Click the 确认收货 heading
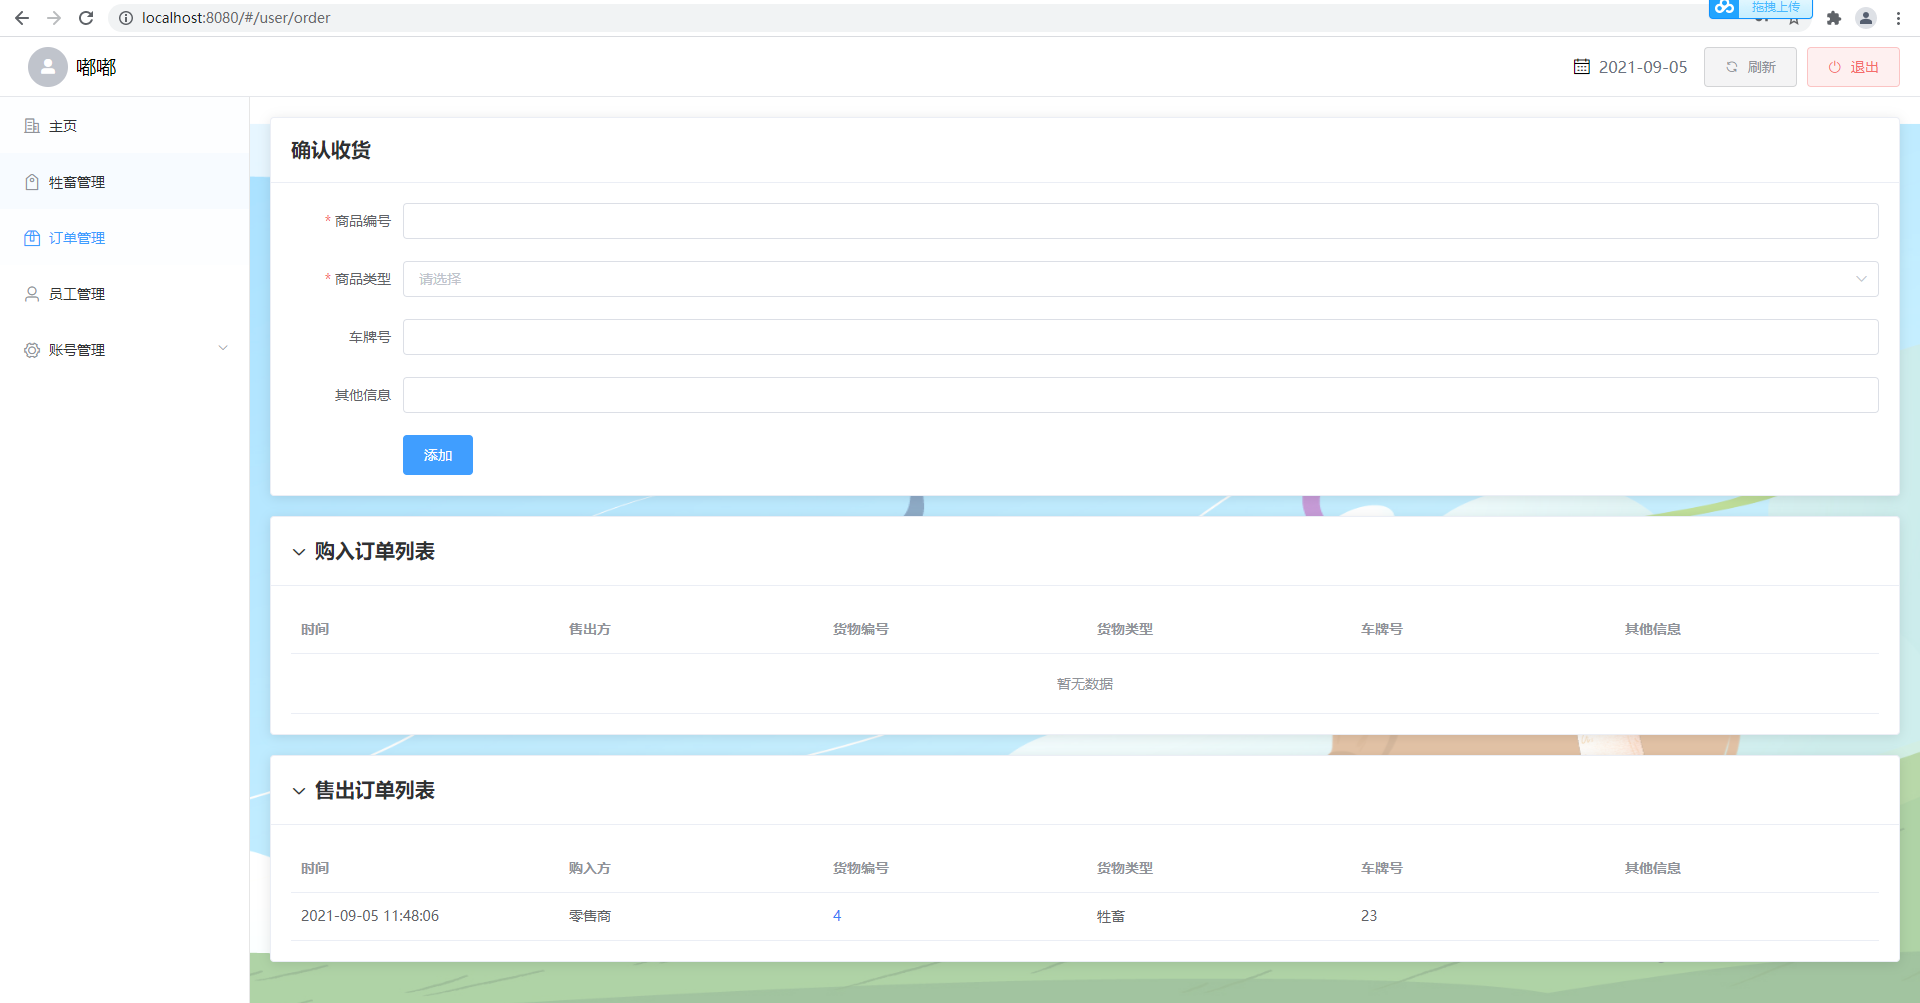This screenshot has width=1920, height=1003. (331, 150)
